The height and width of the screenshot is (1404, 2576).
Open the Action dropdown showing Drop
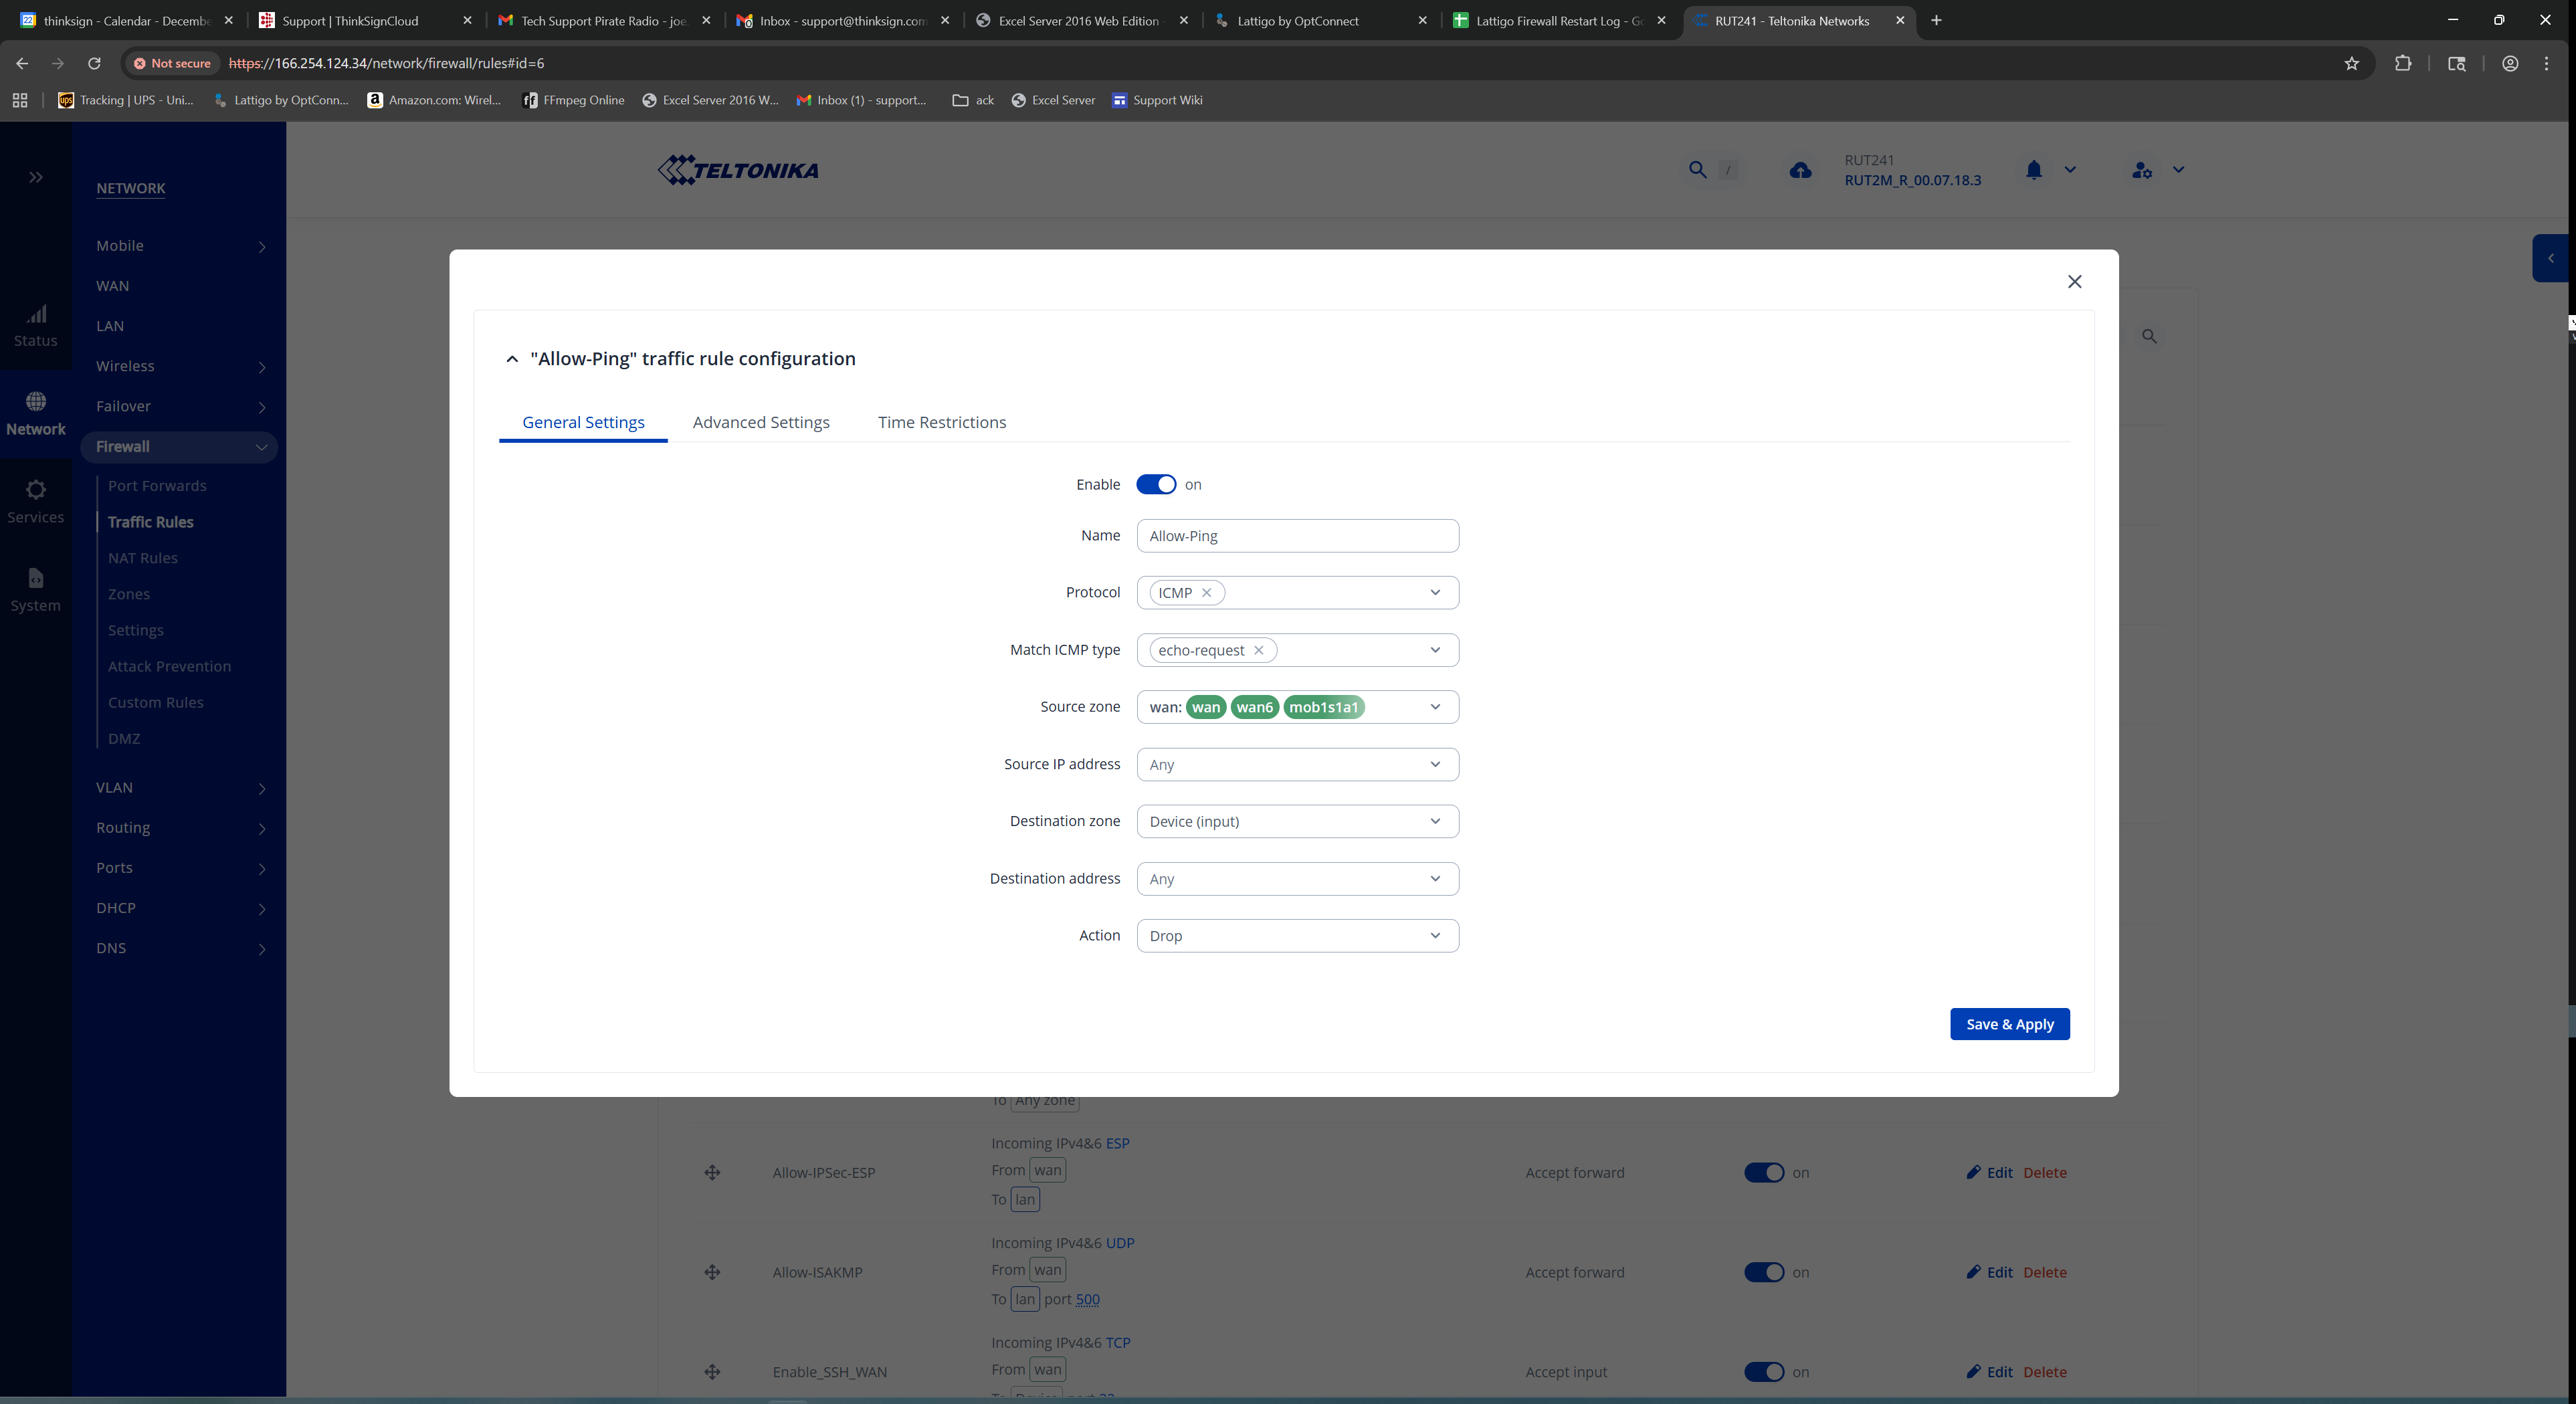coord(1297,936)
